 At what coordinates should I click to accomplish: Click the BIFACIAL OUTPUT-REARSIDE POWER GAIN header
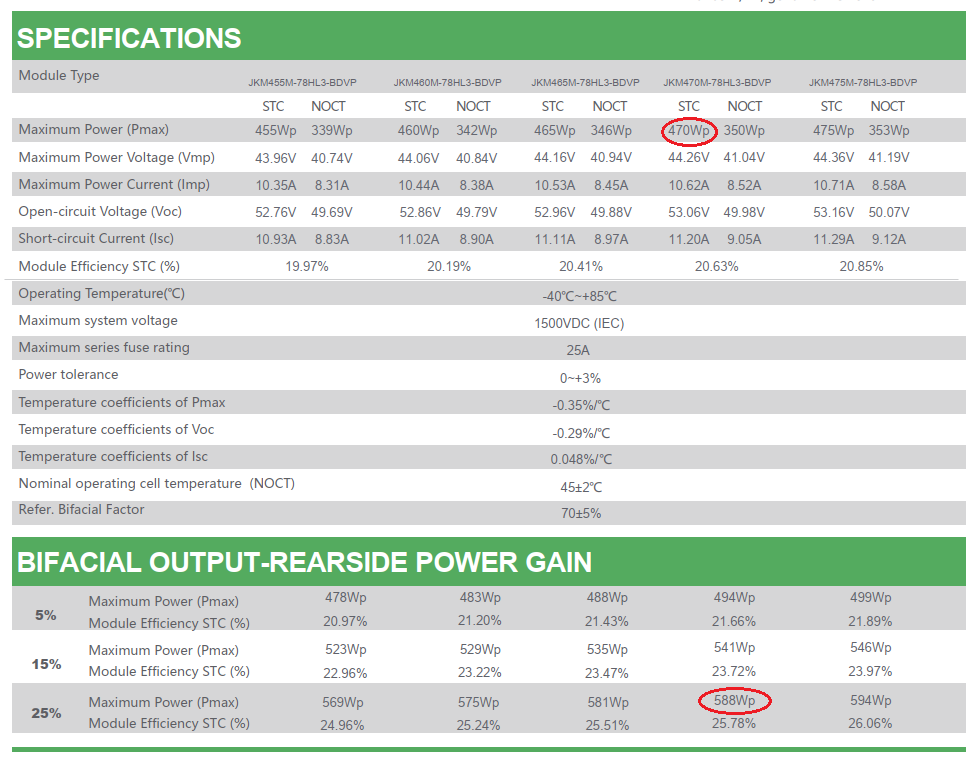[x=304, y=562]
